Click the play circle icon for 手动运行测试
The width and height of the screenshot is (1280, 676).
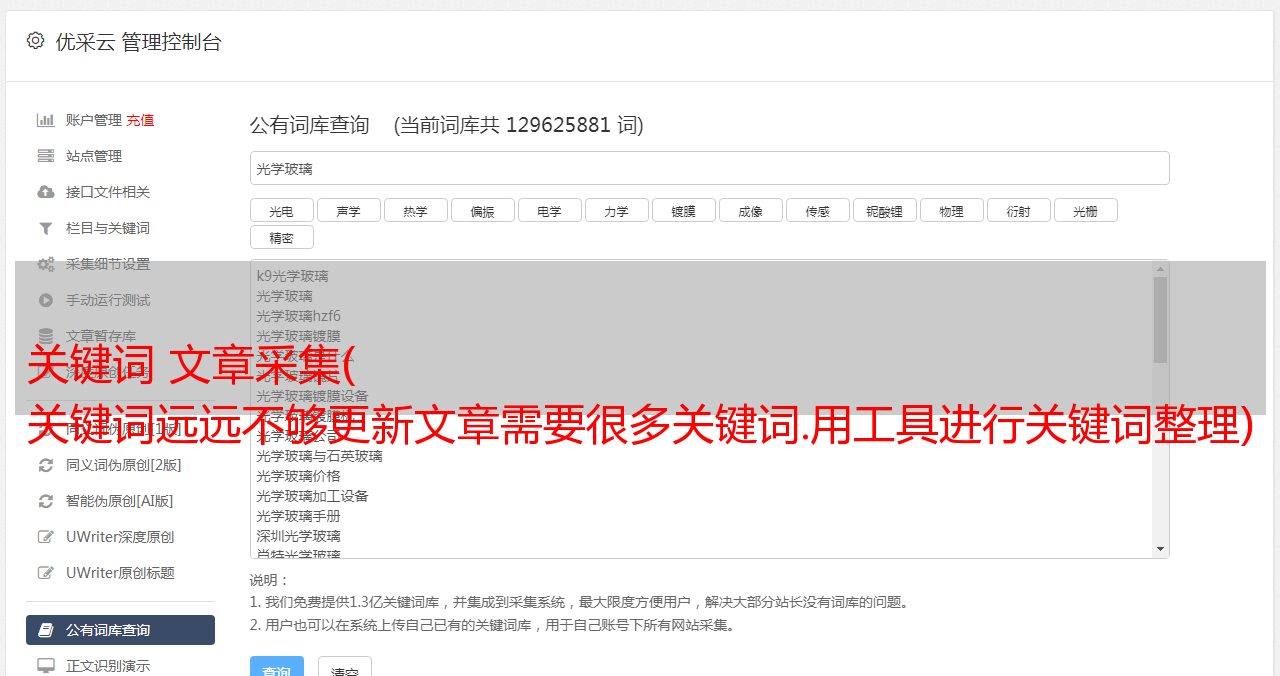(x=46, y=300)
